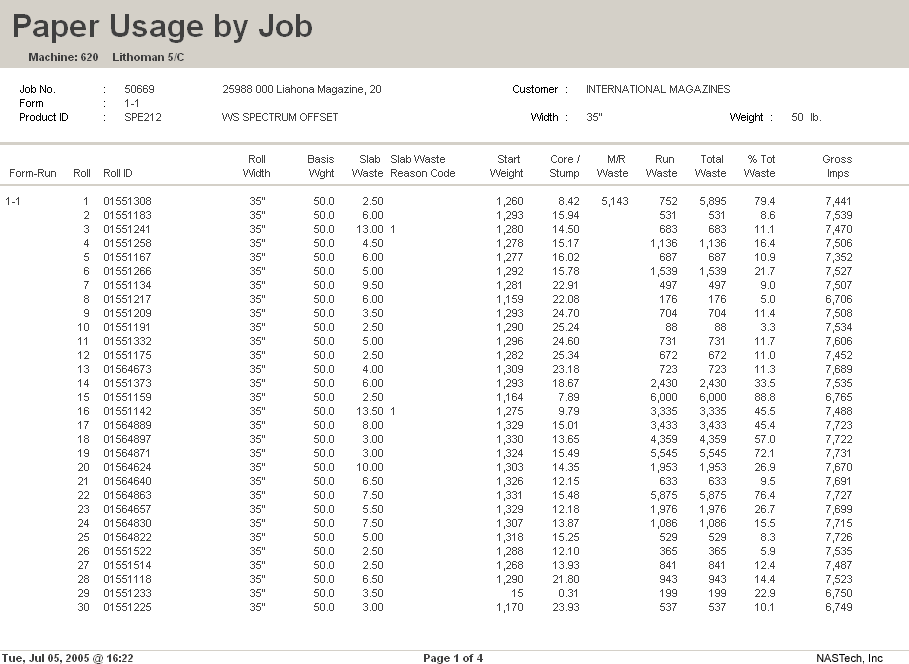Select roll ID 01551191
Image resolution: width=909 pixels, height=664 pixels.
point(128,327)
